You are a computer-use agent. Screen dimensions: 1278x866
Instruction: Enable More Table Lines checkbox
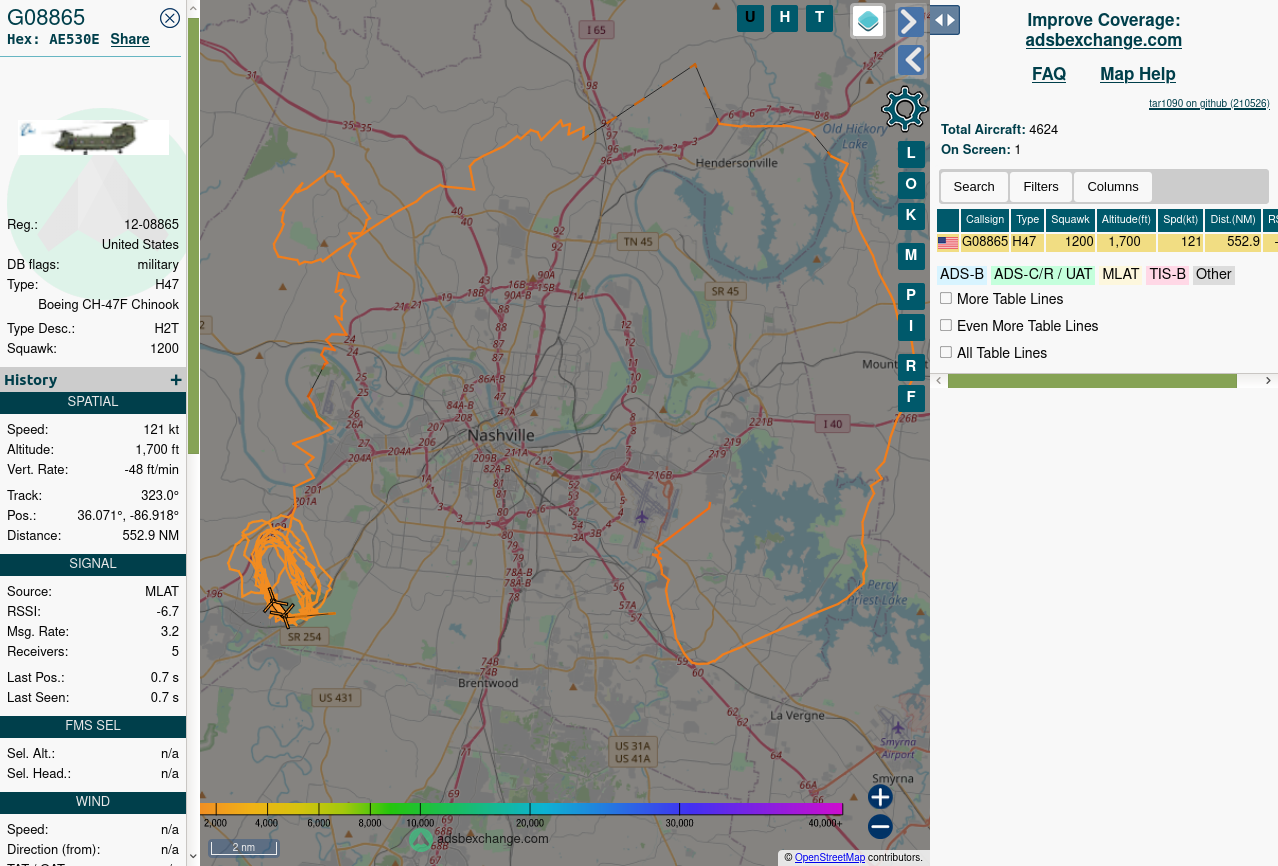point(946,298)
